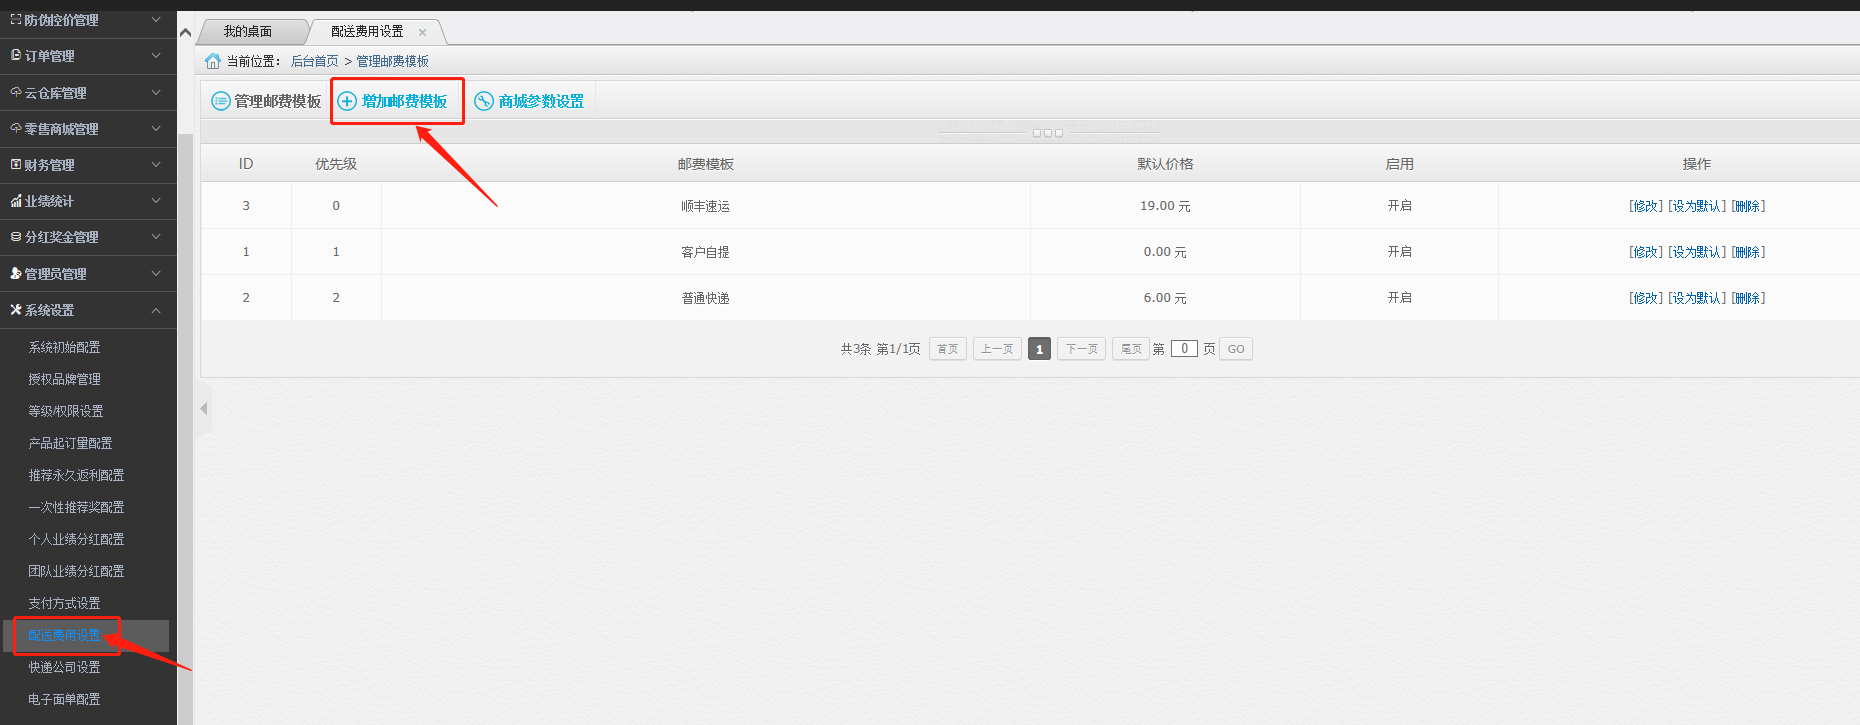Click the 云仓库管理 sidebar icon

16,92
